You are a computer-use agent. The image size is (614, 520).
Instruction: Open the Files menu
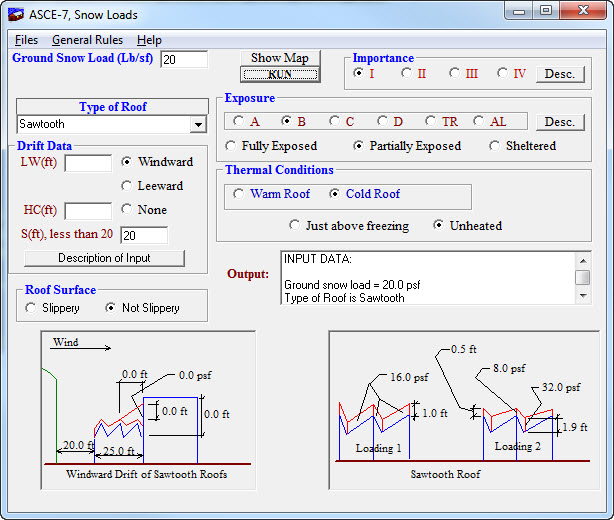click(26, 40)
